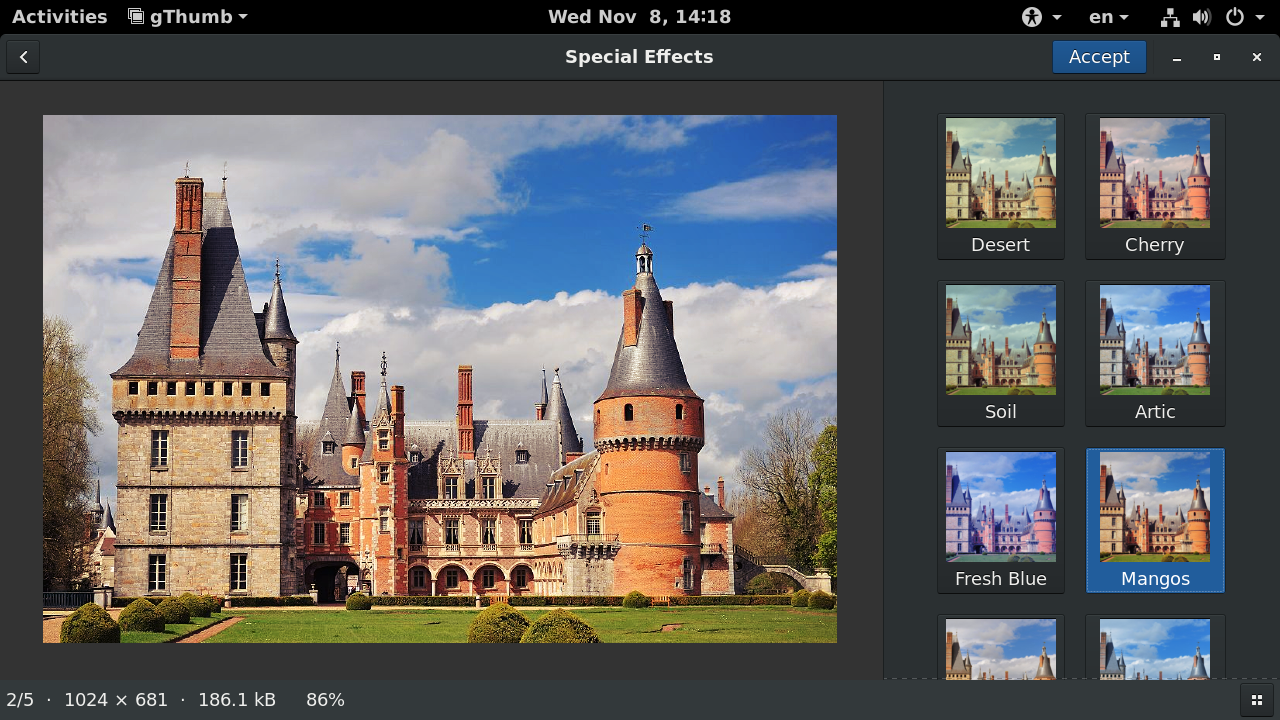Go back using the header arrow button
Viewport: 1280px width, 720px height.
[x=23, y=57]
